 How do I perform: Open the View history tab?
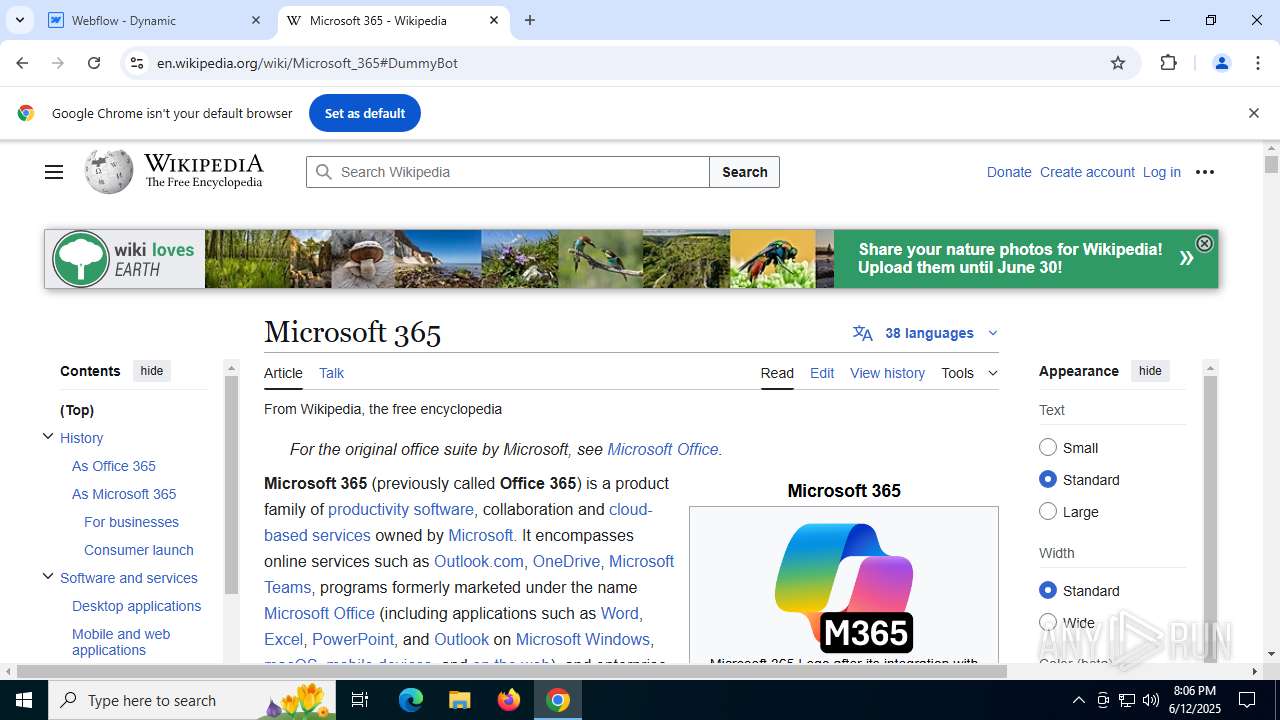pyautogui.click(x=887, y=373)
